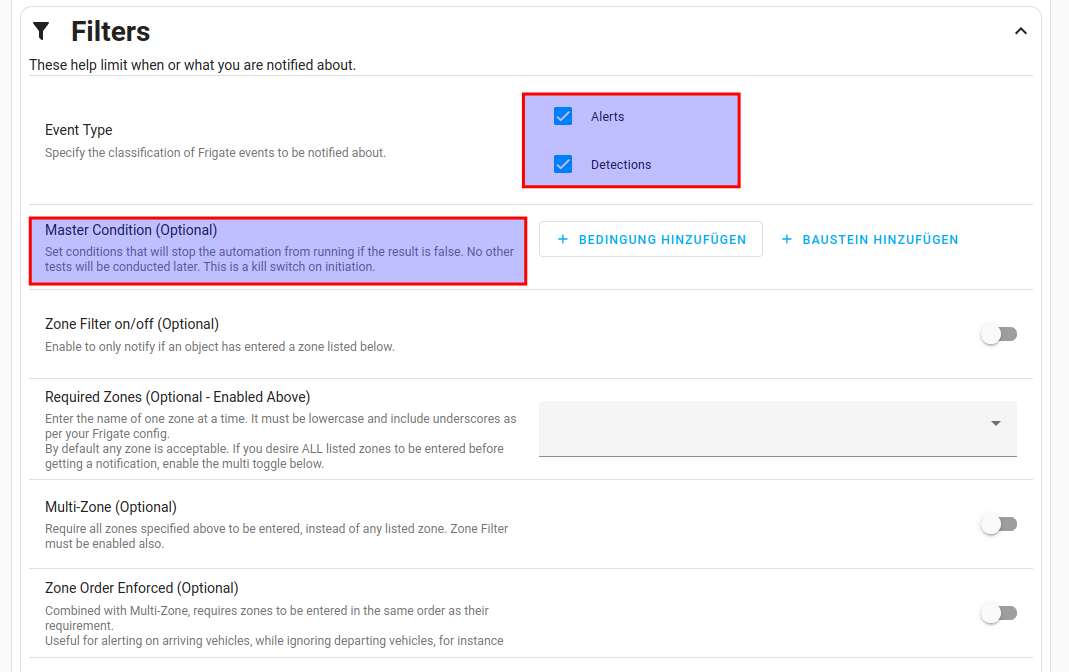This screenshot has width=1069, height=672.
Task: Select the Master Condition (Optional) title
Action: 131,230
